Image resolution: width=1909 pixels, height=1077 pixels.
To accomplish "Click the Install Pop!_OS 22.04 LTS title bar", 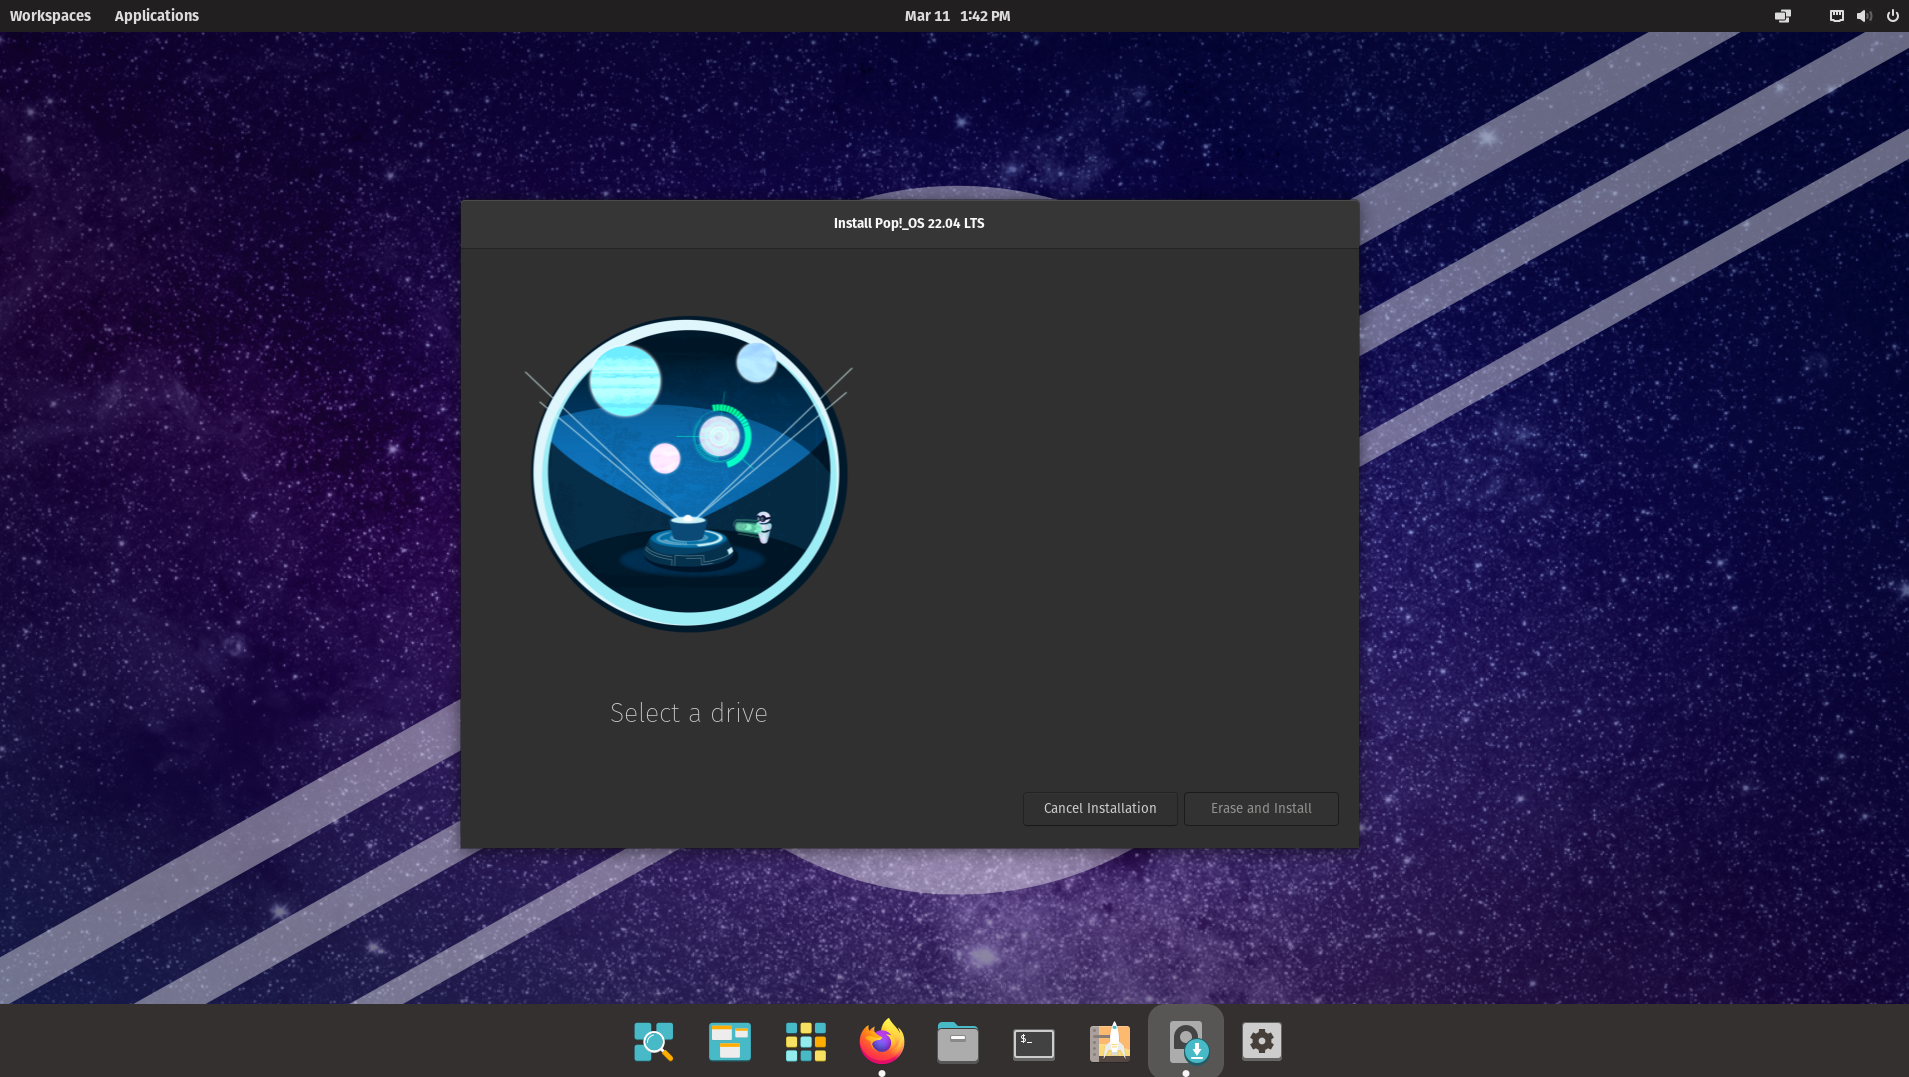I will click(x=909, y=223).
